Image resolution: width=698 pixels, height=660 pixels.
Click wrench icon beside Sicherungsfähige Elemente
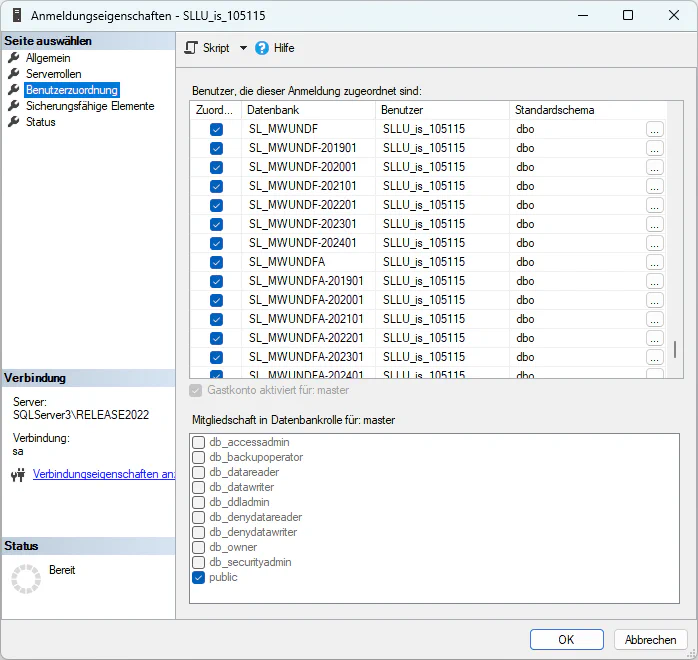[x=14, y=106]
